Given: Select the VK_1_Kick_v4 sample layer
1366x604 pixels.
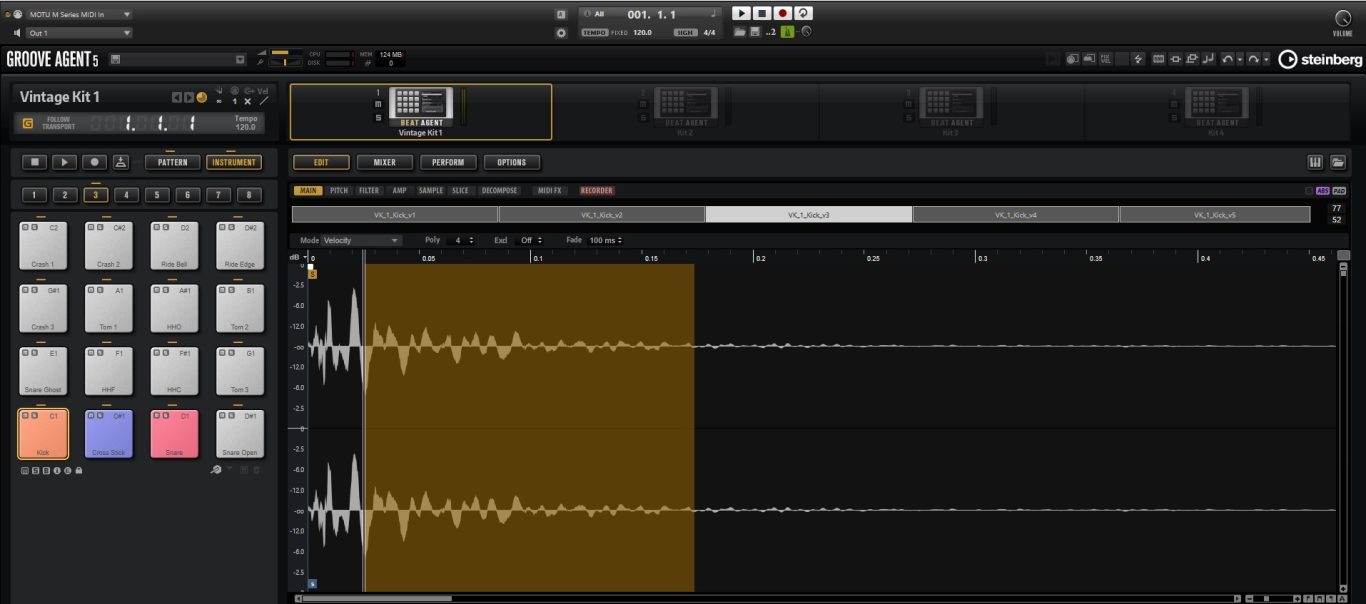Looking at the screenshot, I should [1015, 215].
